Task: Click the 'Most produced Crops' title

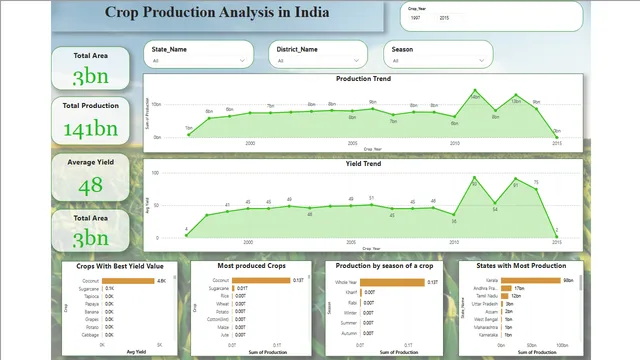Action: pyautogui.click(x=251, y=266)
